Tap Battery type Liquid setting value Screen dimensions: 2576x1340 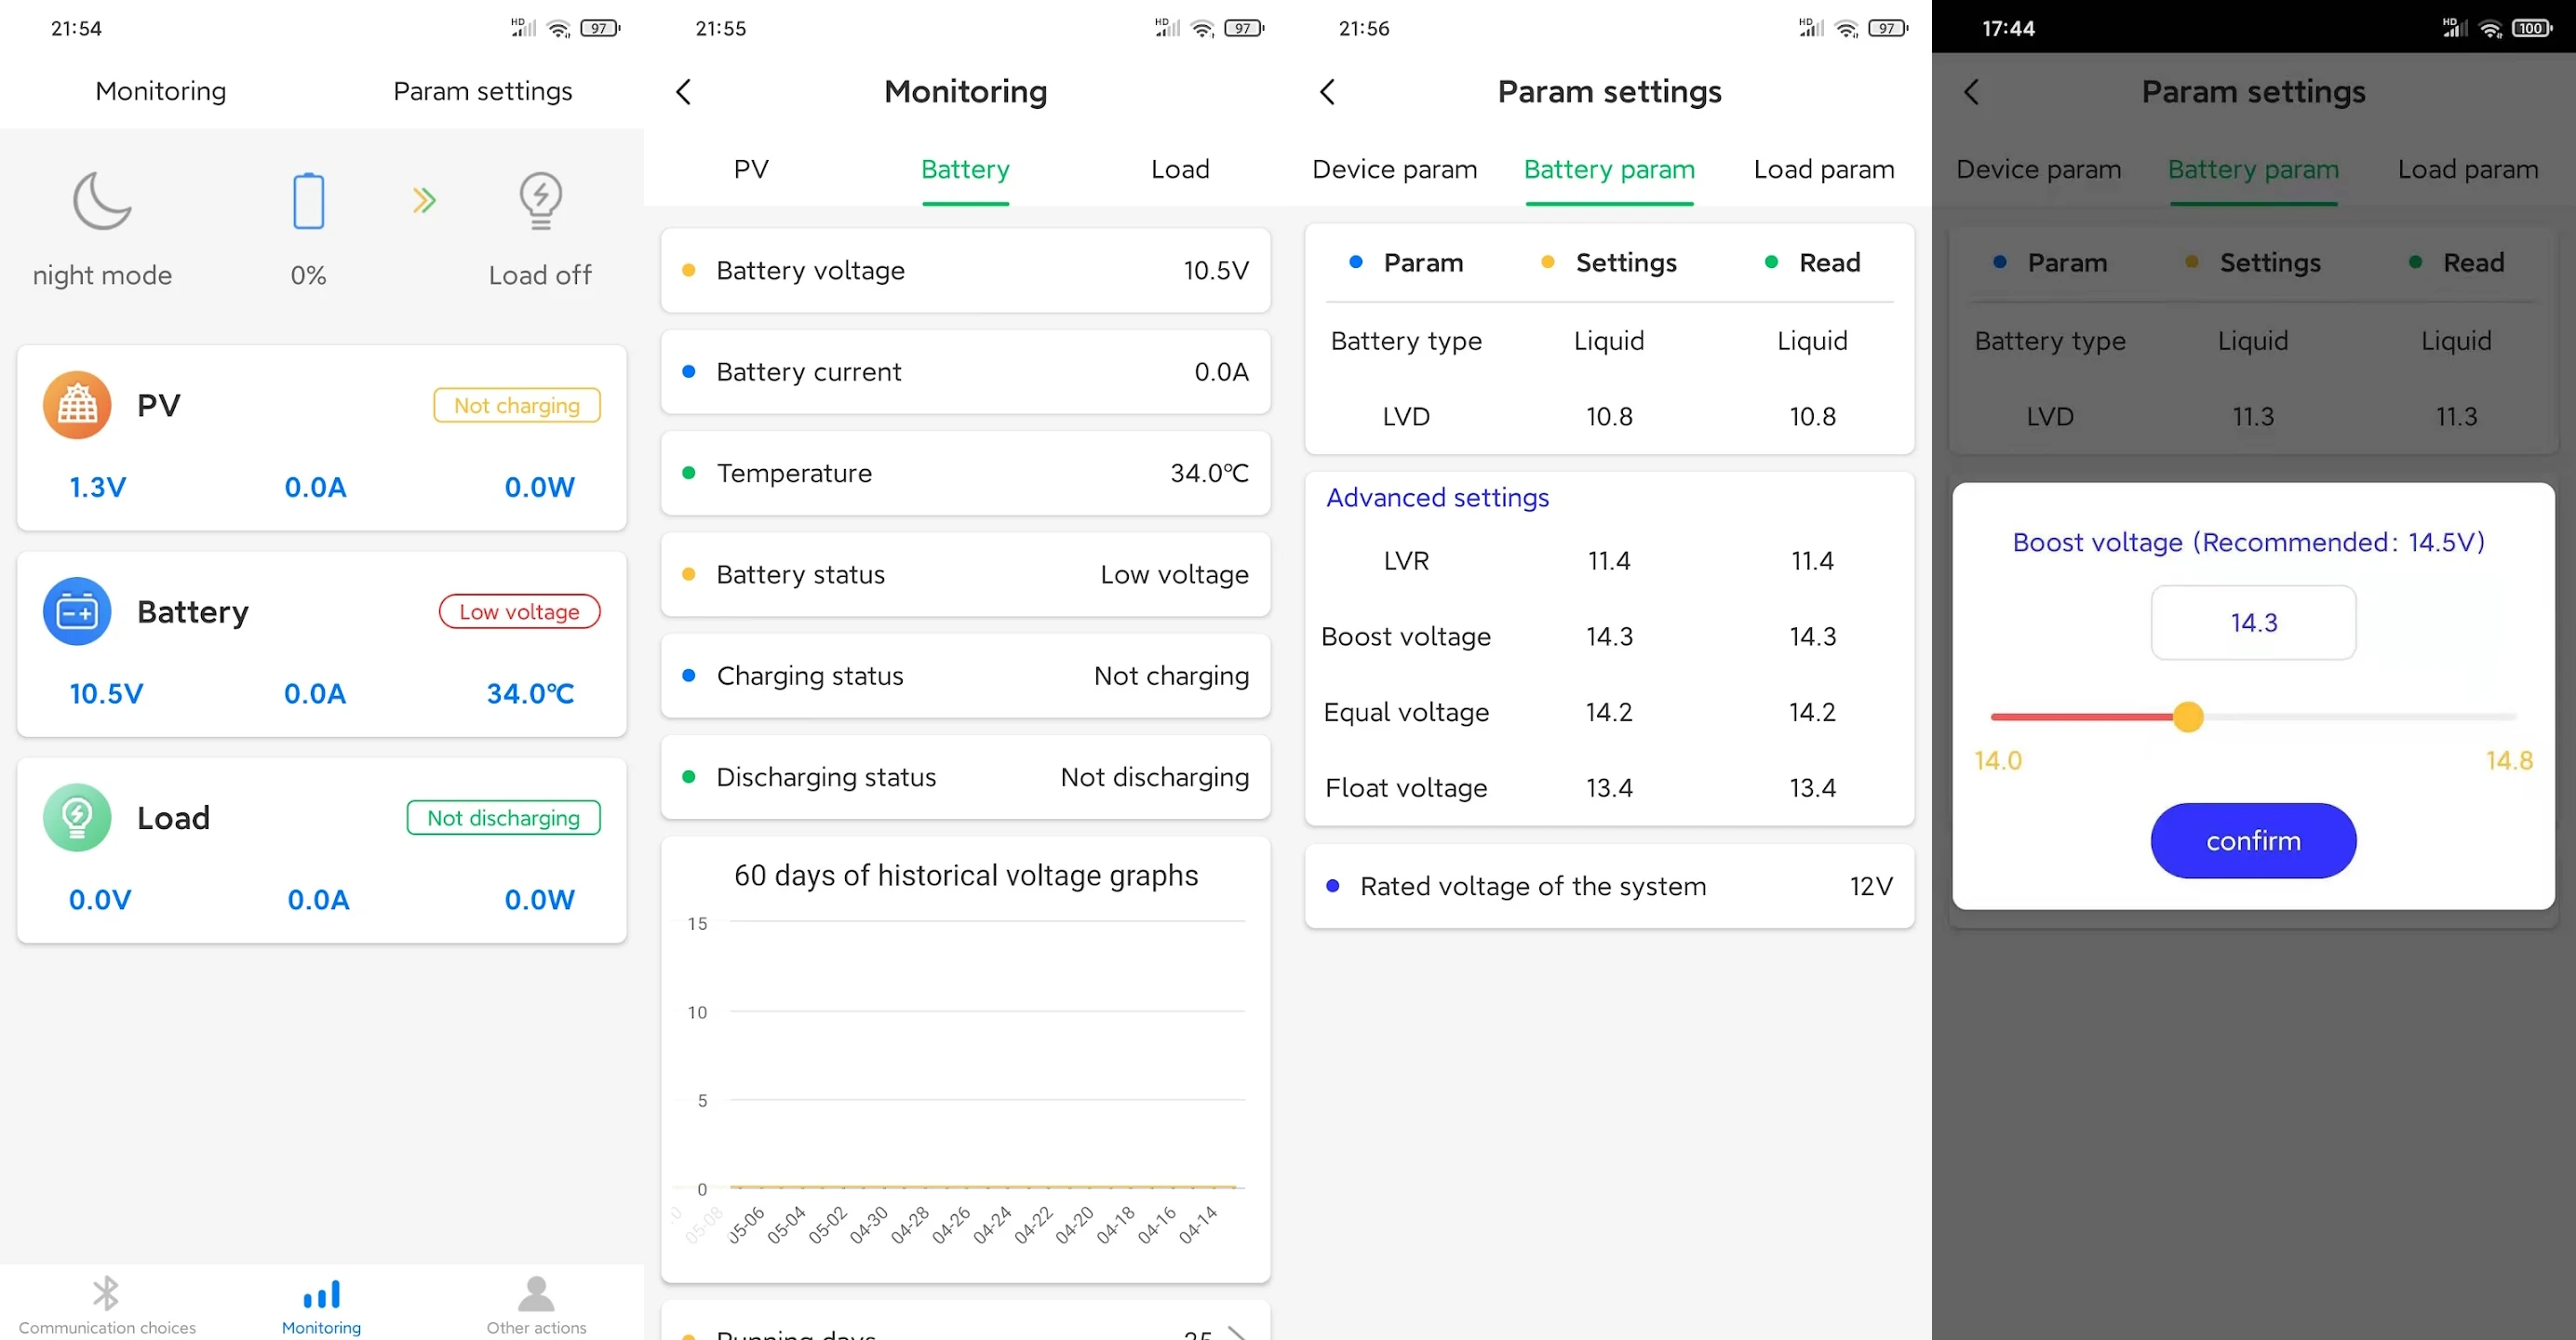point(1609,341)
